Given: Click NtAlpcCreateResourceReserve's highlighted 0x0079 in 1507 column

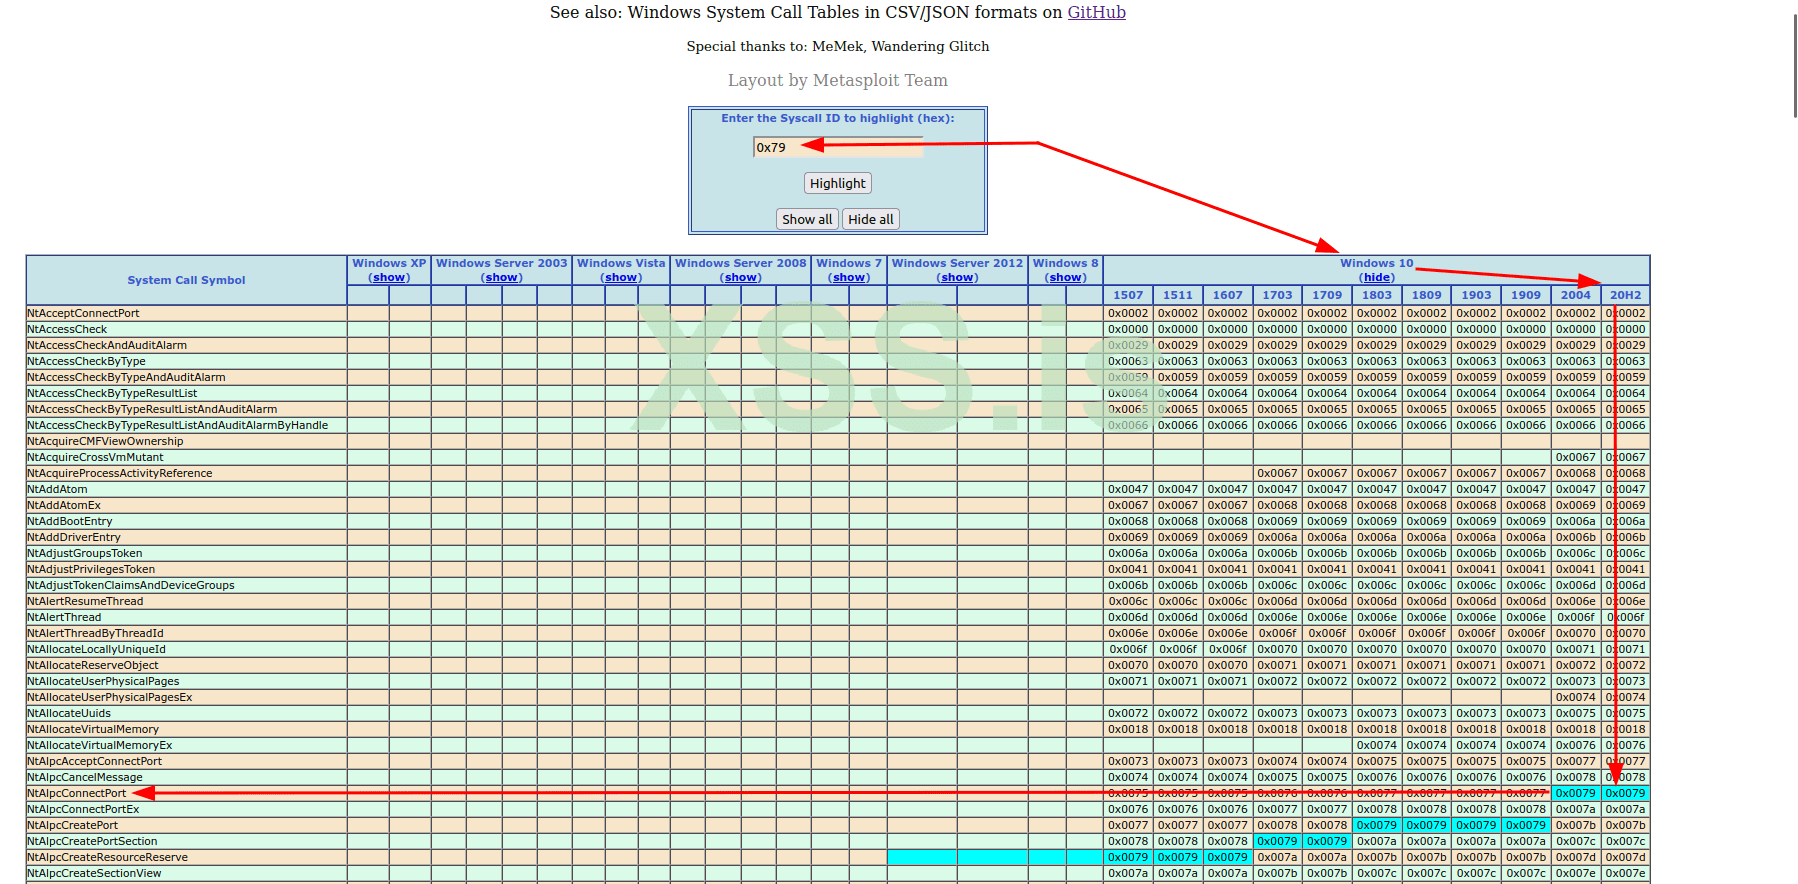Looking at the screenshot, I should (x=1128, y=857).
